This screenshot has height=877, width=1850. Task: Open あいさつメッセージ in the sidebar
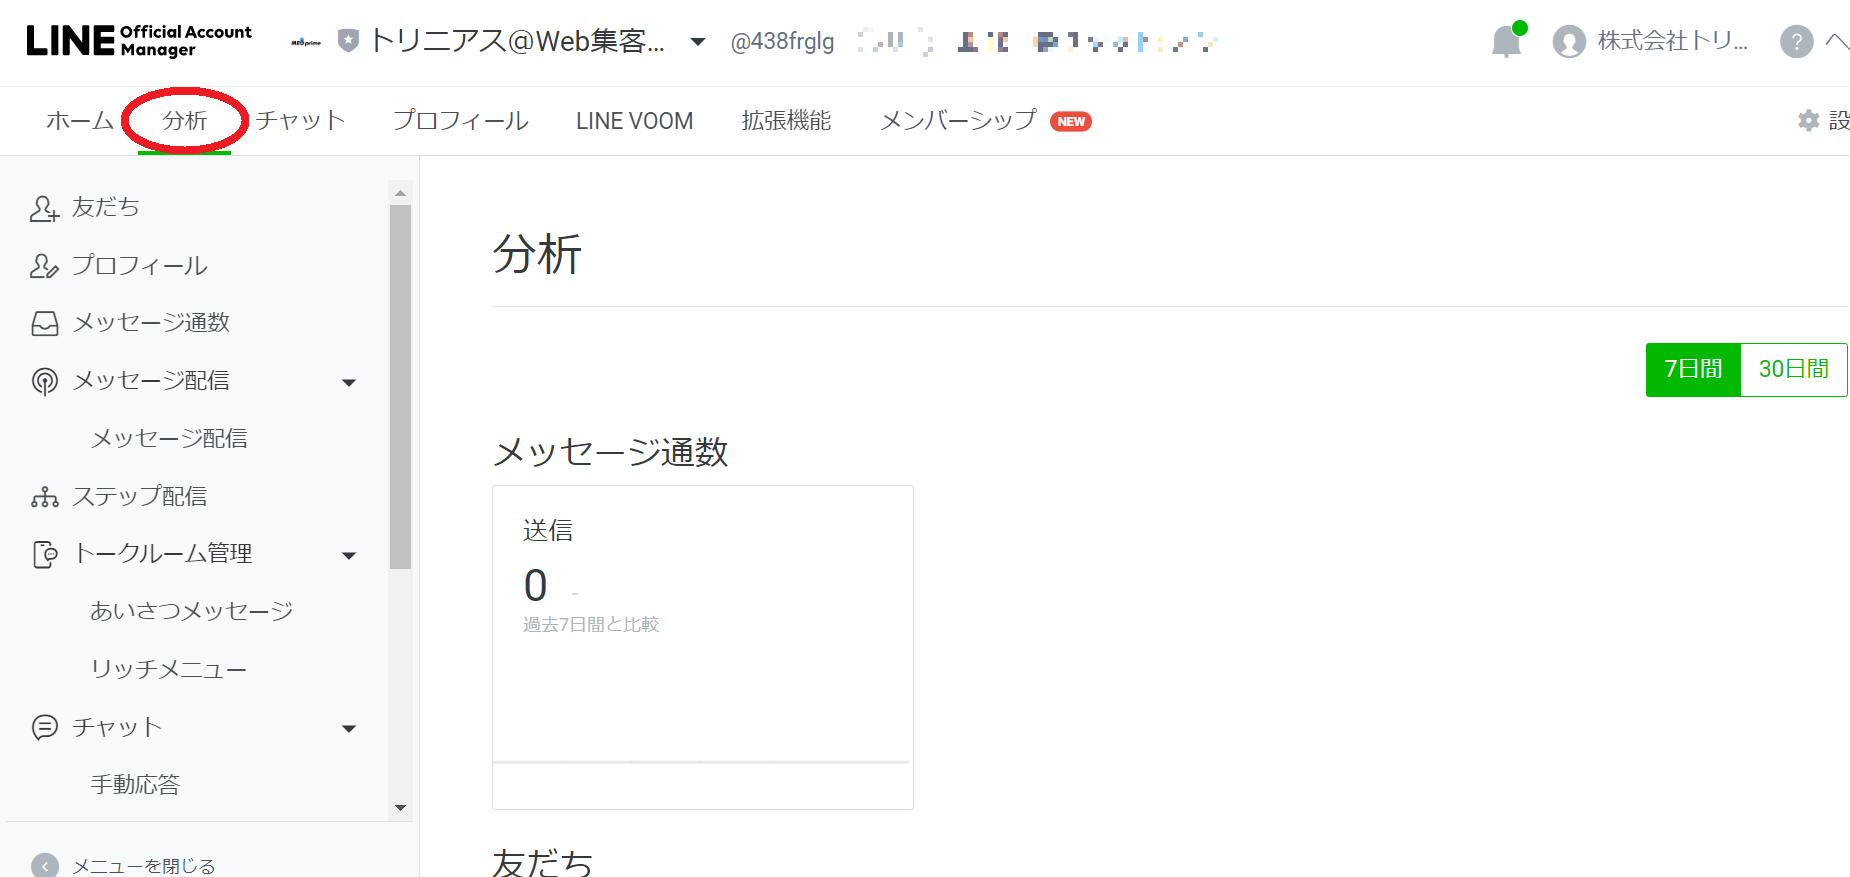(191, 611)
